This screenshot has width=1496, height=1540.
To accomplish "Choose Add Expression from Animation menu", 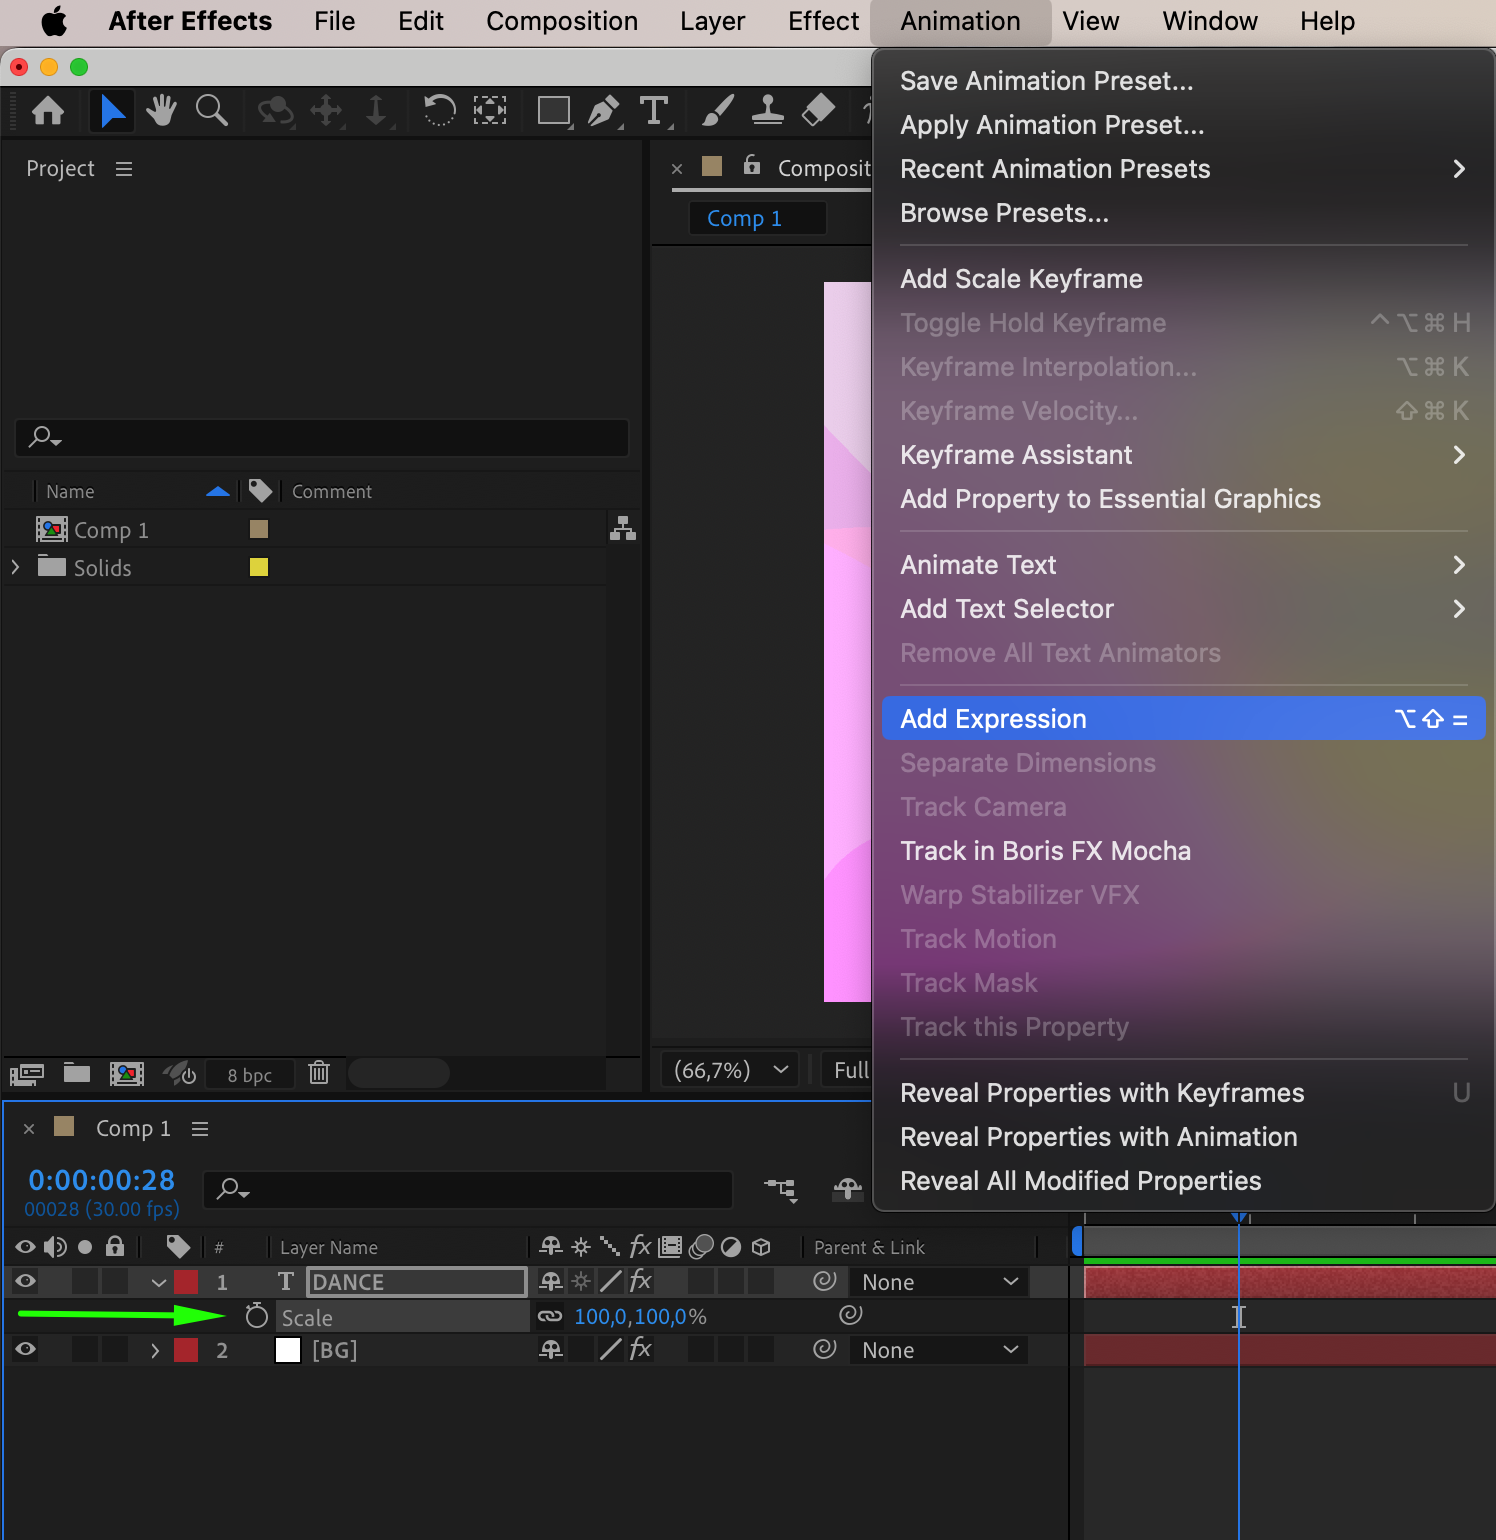I will [x=1183, y=719].
